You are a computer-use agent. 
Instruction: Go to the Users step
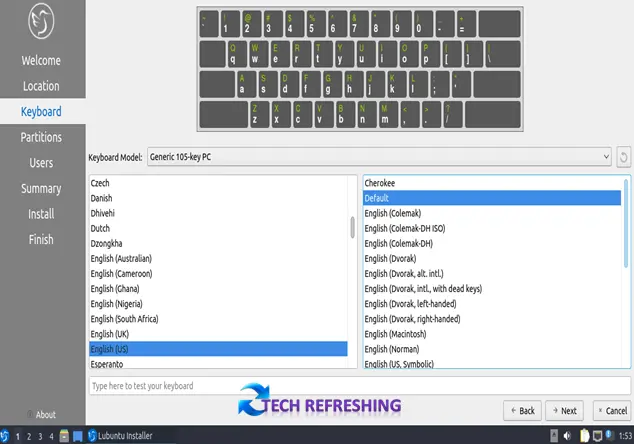[x=41, y=163]
